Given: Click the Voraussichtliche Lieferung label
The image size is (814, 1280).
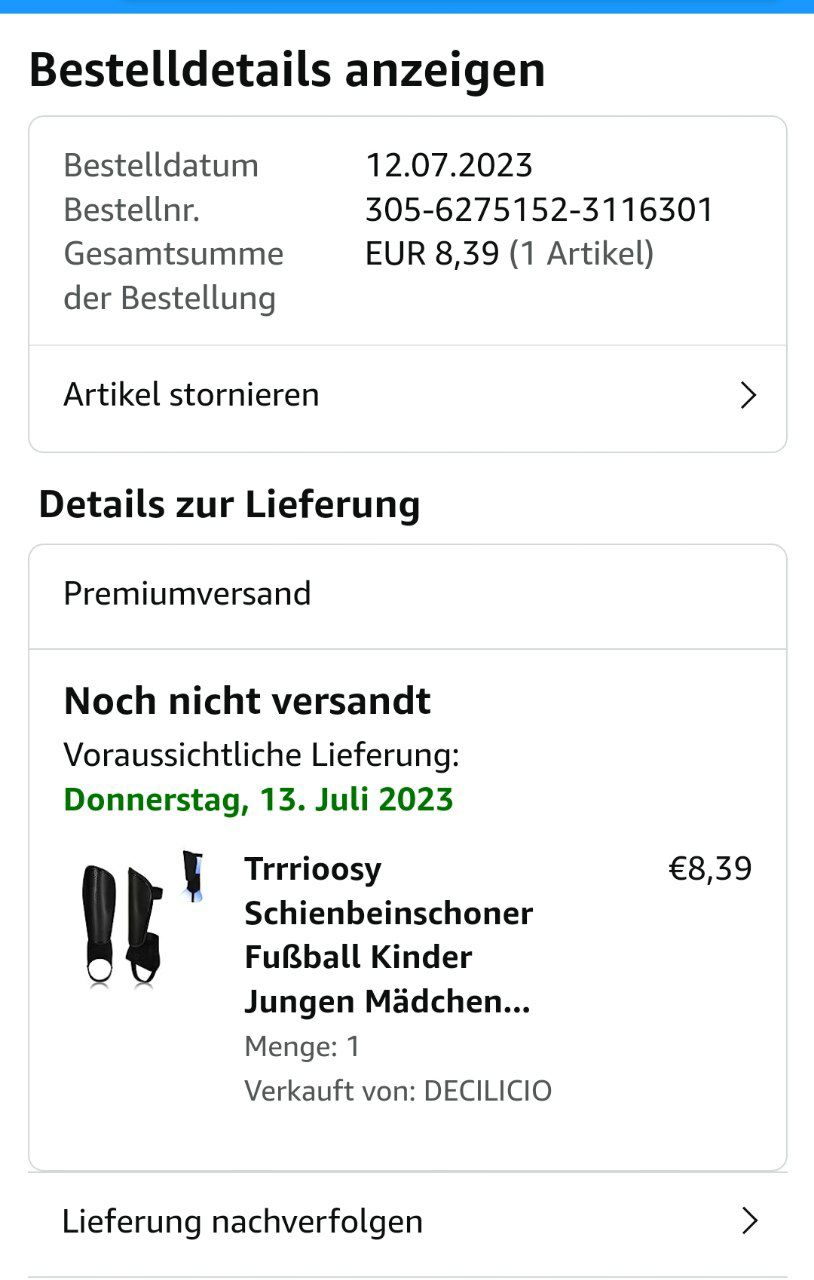Looking at the screenshot, I should pyautogui.click(x=261, y=755).
